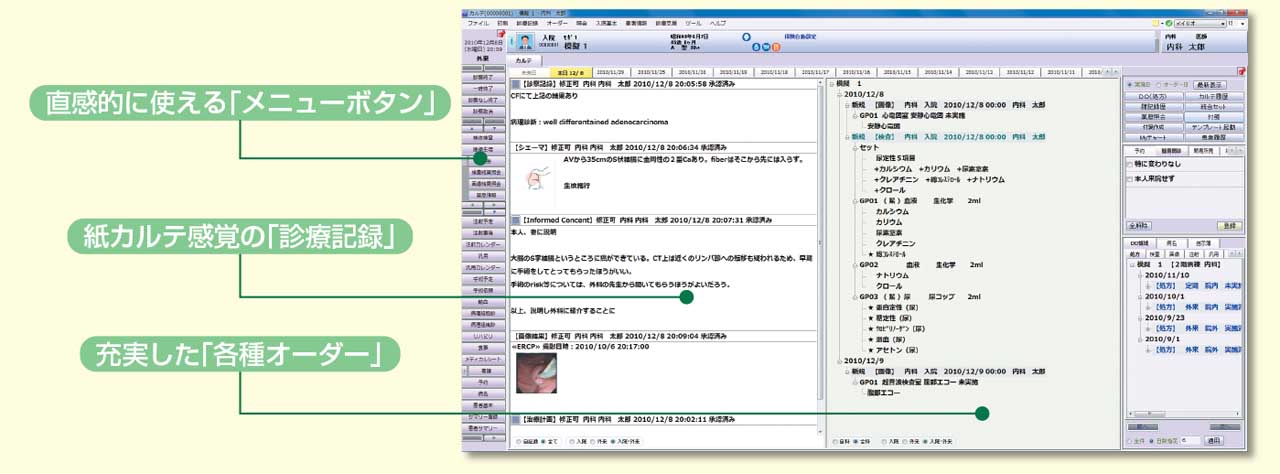The height and width of the screenshot is (474, 1280).
Task: Collapse the 2010/12/8 tree node
Action: click(839, 94)
